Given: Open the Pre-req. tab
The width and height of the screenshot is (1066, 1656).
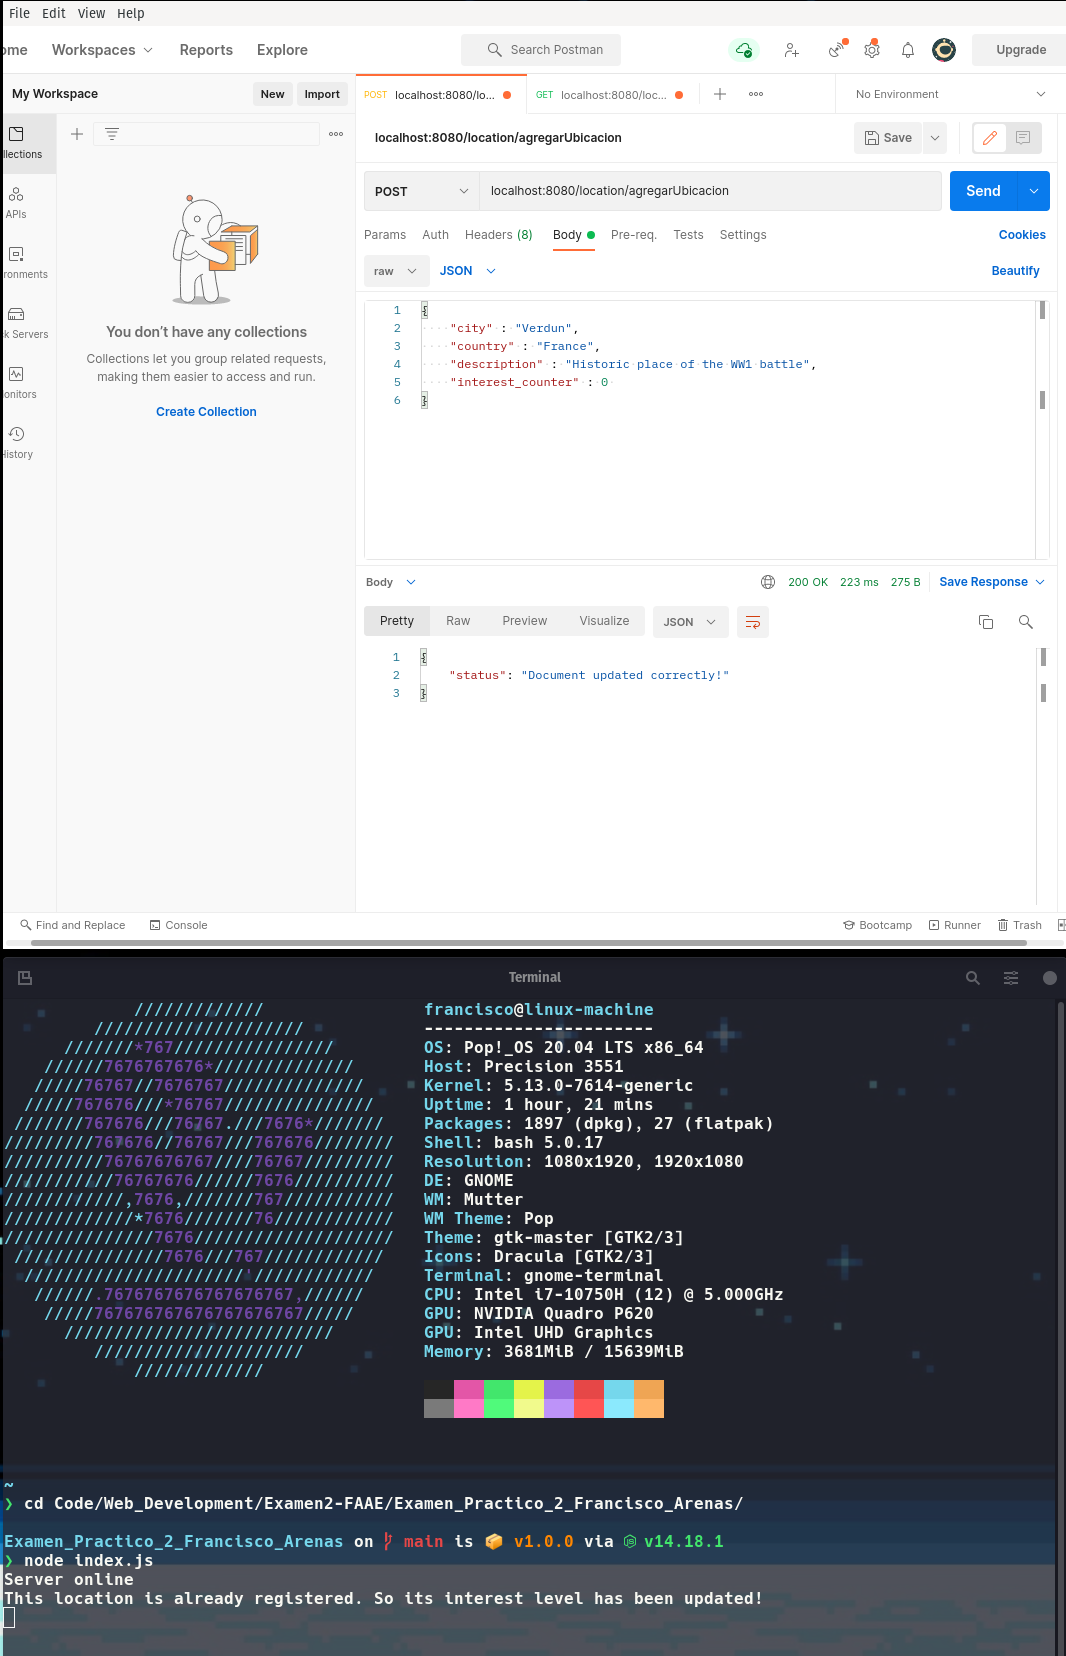Looking at the screenshot, I should pyautogui.click(x=633, y=235).
